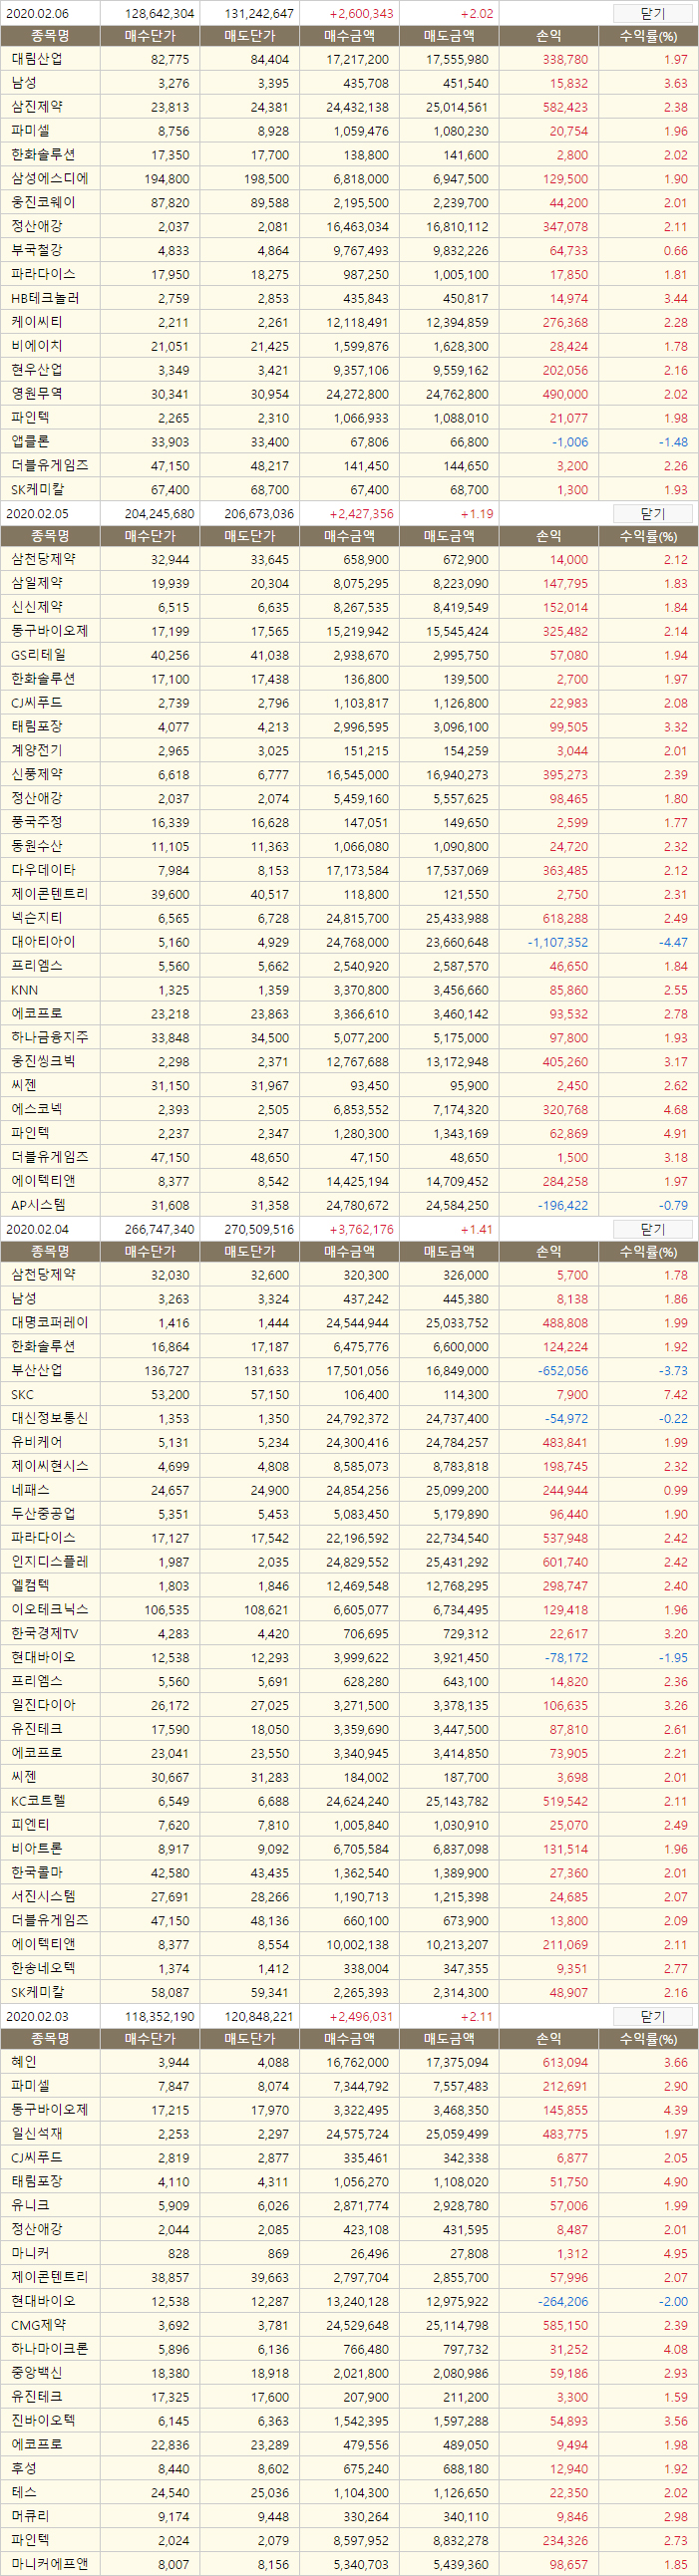Click the 하나금융지주 stock name
Viewport: 699px width, 2576px height.
point(49,1038)
